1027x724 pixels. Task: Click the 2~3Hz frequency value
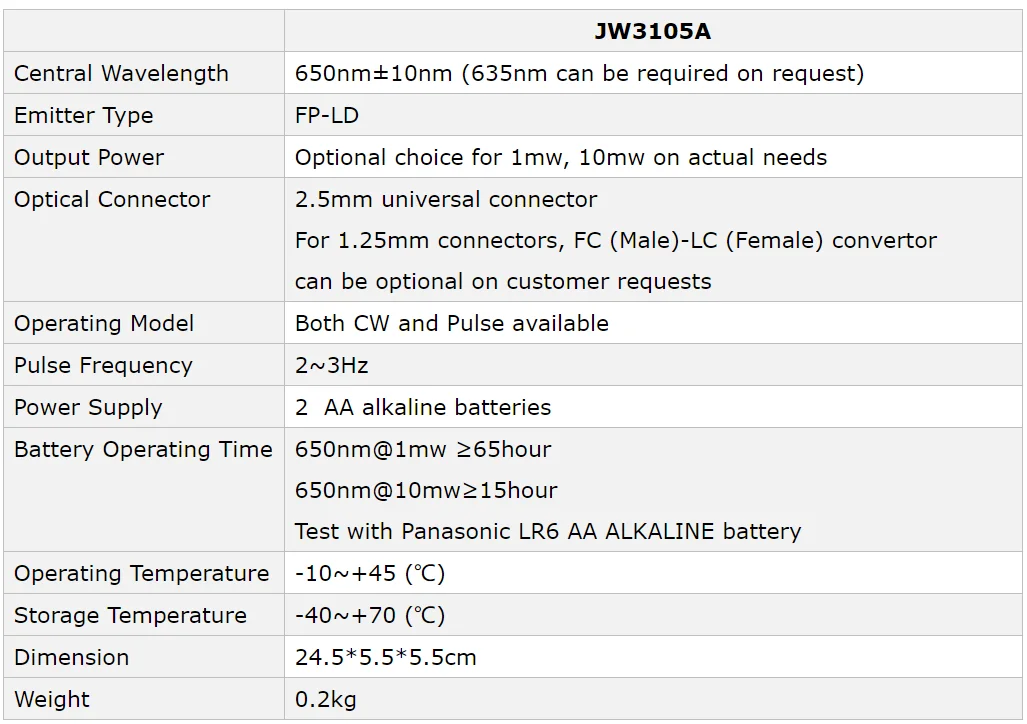332,365
